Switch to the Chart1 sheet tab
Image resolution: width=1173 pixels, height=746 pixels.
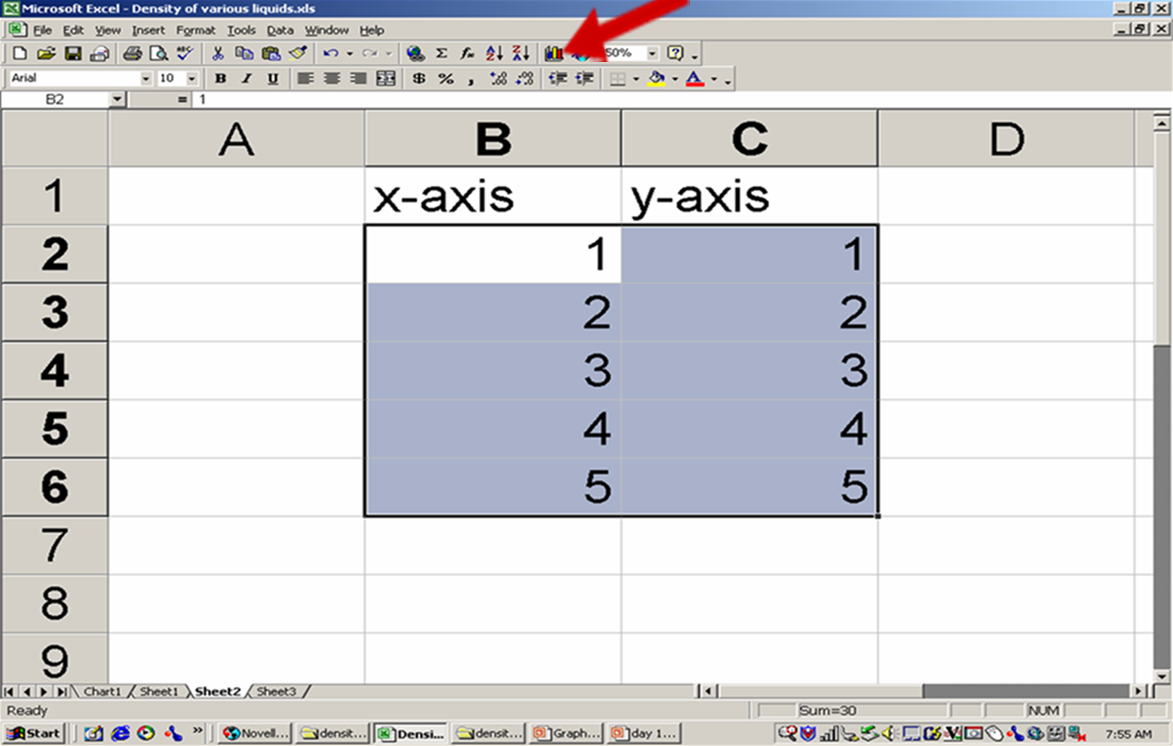point(102,691)
